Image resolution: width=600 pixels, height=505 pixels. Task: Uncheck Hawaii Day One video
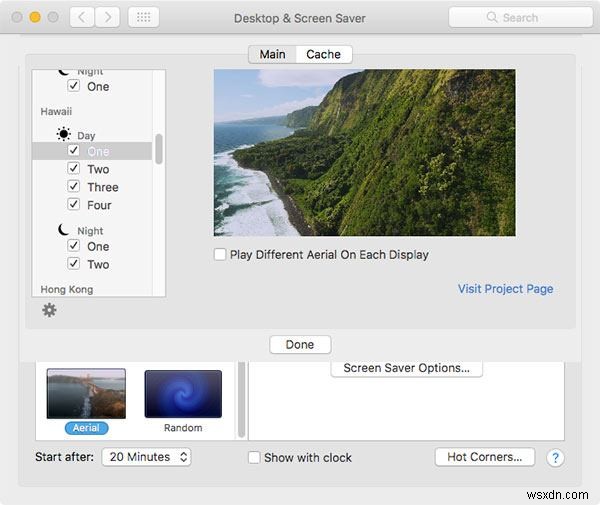[x=73, y=150]
